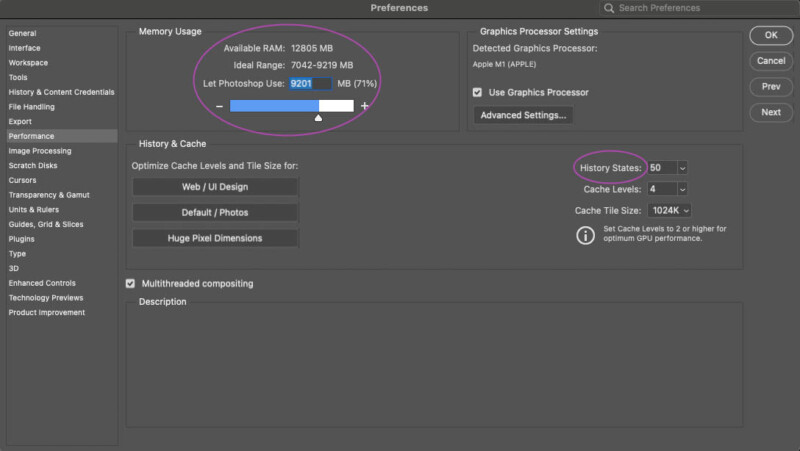The width and height of the screenshot is (800, 451).
Task: Open the Type category
Action: tap(17, 254)
